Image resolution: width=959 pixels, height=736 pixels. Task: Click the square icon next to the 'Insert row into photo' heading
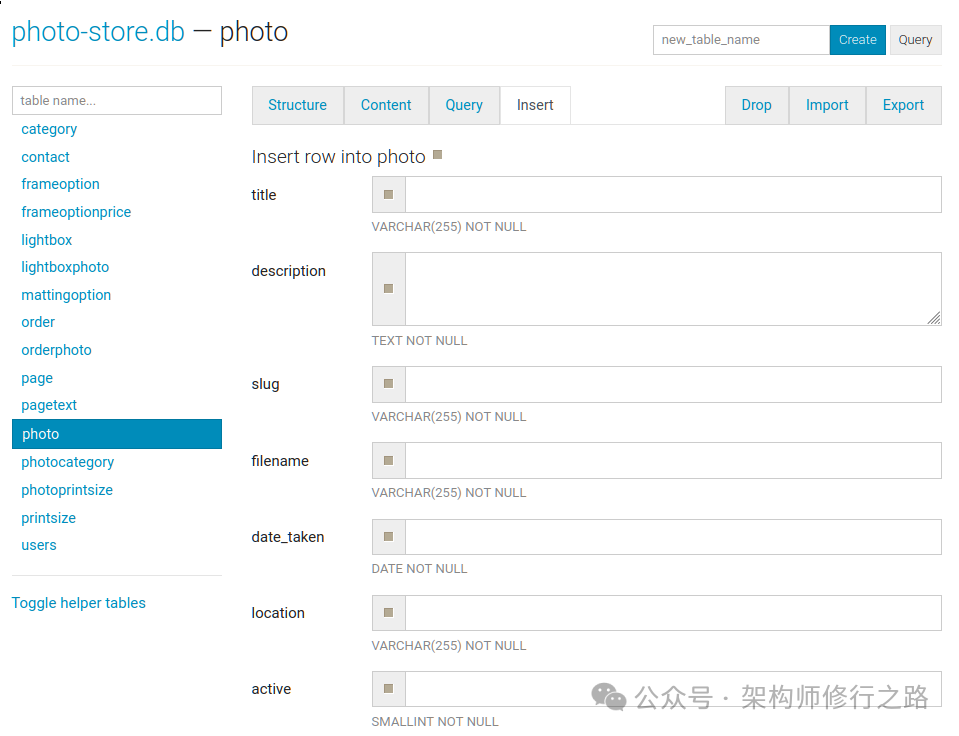[437, 156]
